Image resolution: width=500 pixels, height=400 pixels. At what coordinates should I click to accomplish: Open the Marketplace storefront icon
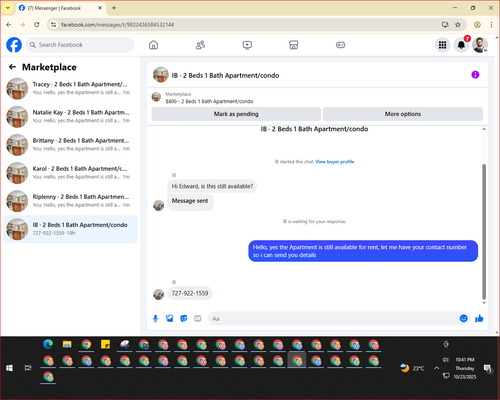[294, 45]
